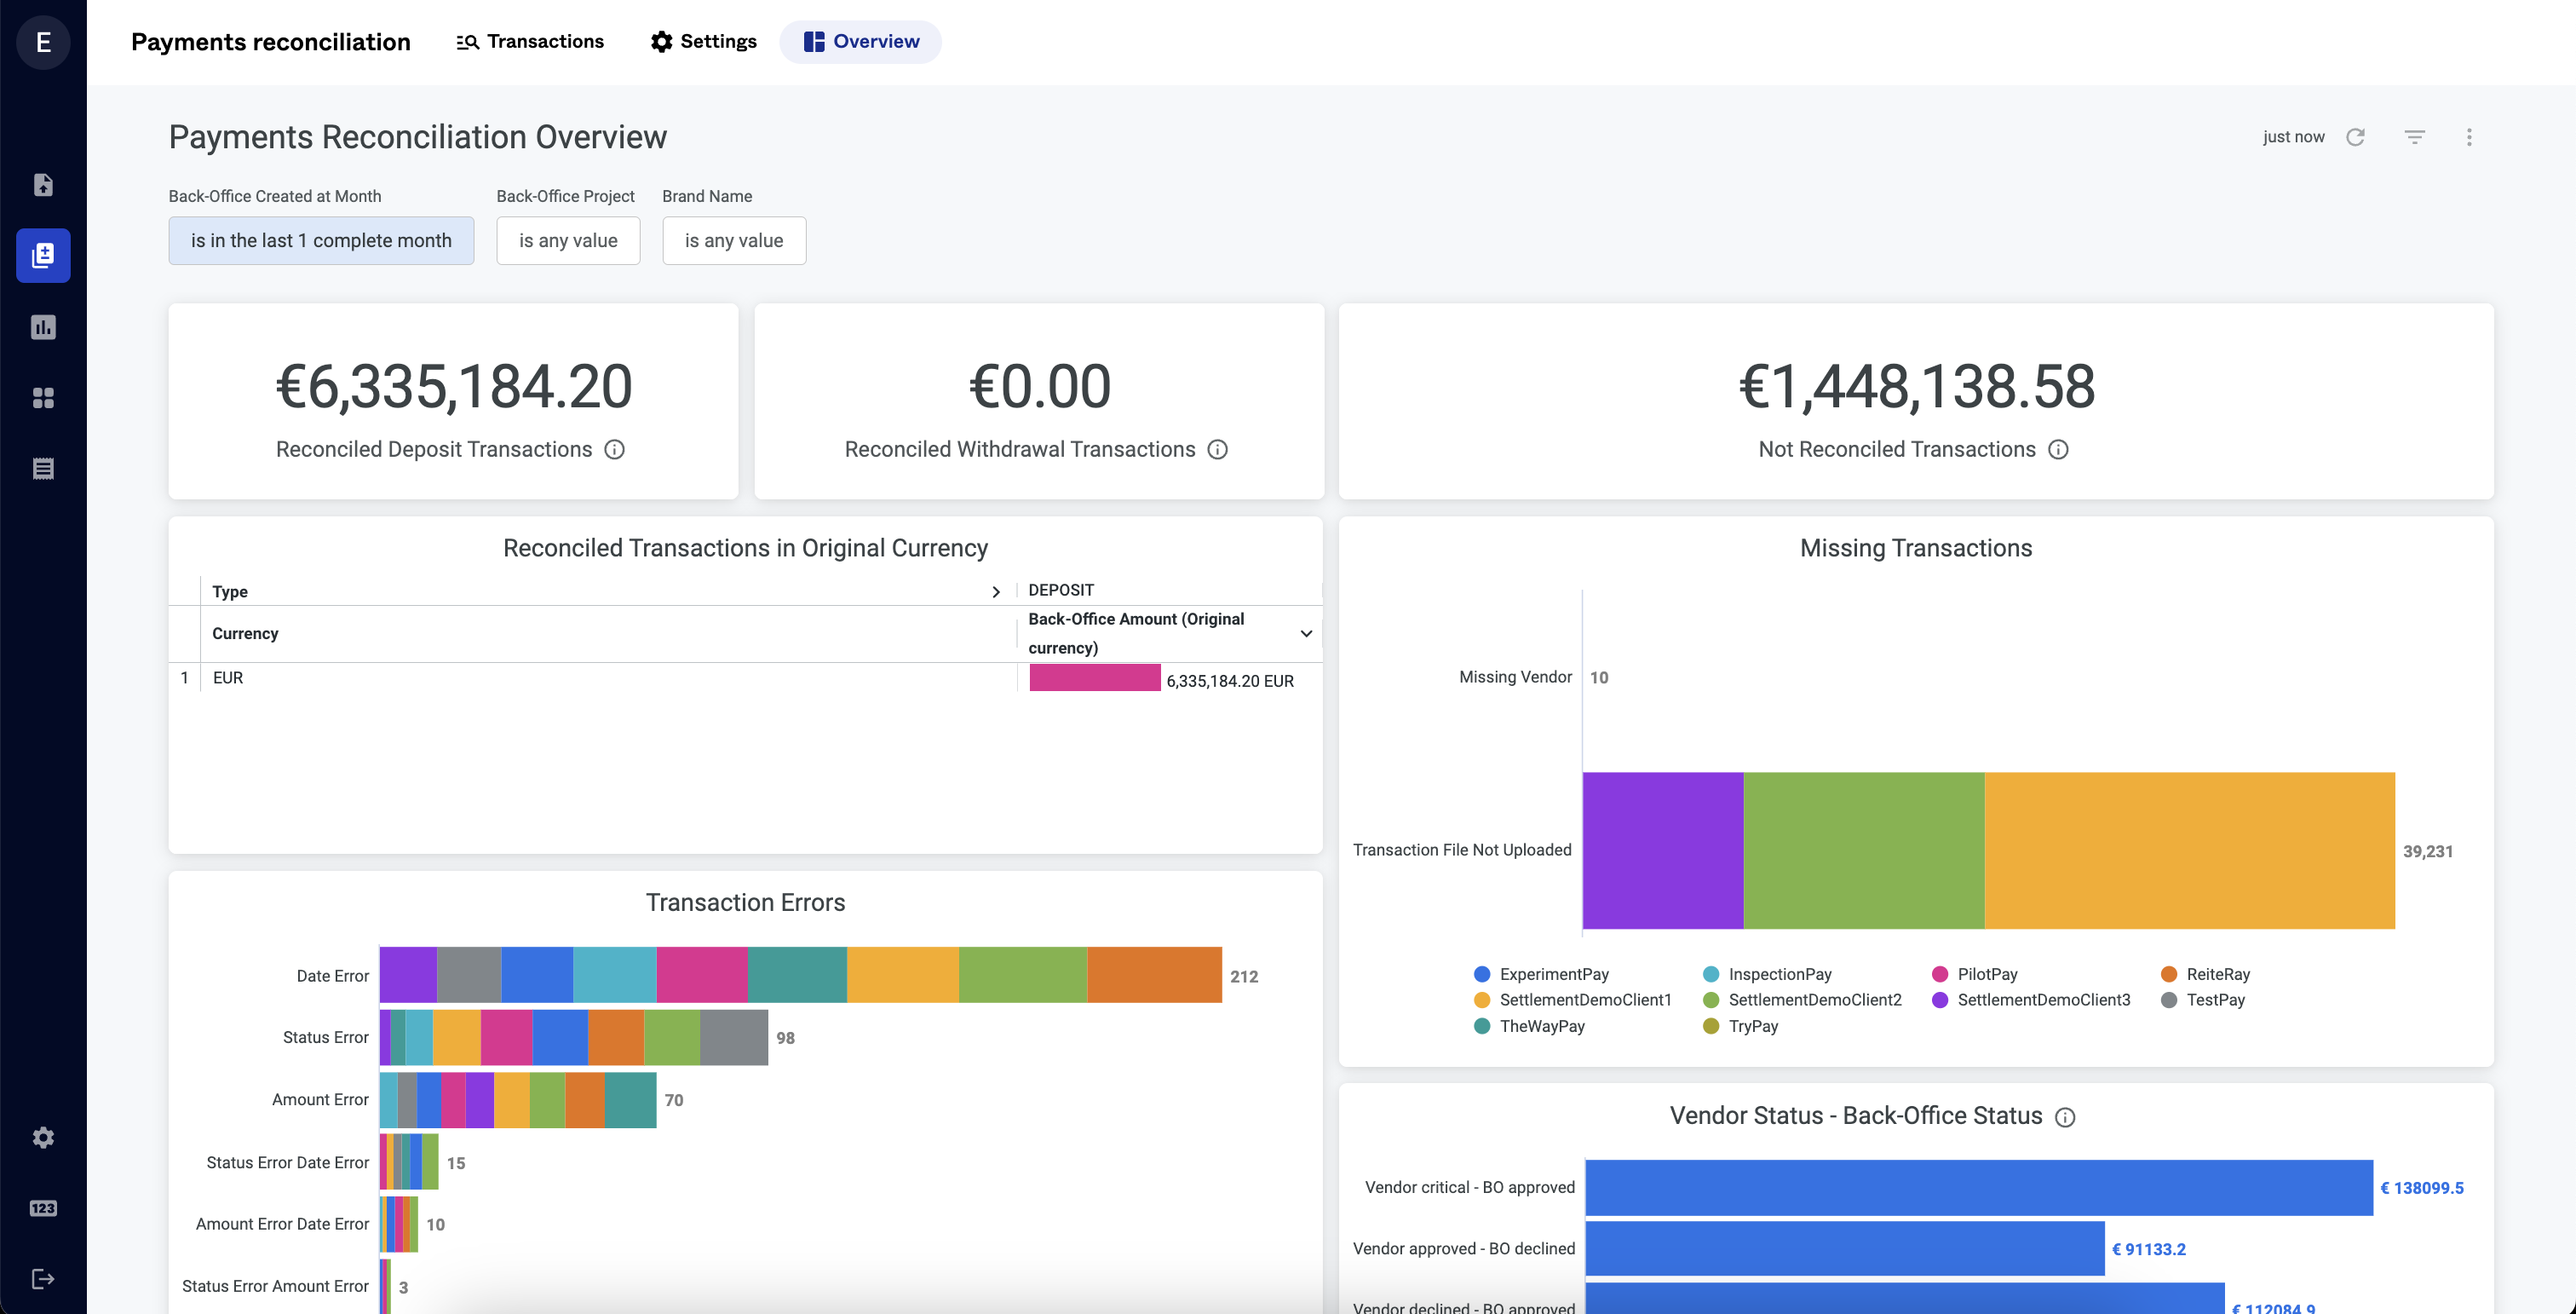Open the dashboards icon in the sidebar
The height and width of the screenshot is (1314, 2576).
(43, 255)
